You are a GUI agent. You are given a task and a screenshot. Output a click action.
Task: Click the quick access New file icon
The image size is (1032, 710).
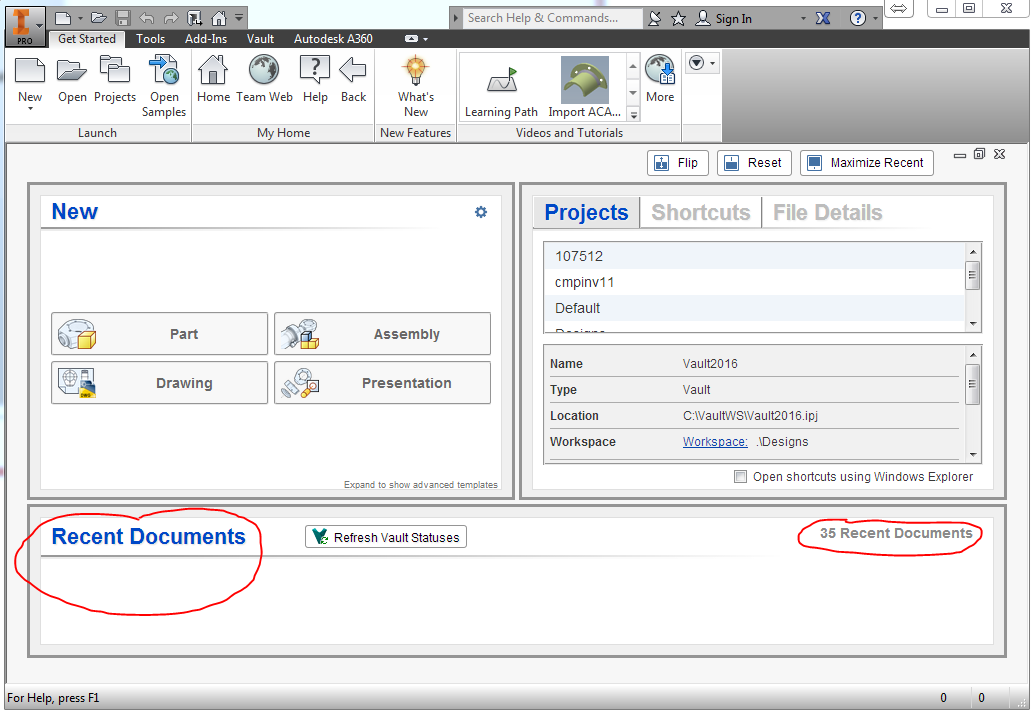pos(63,18)
